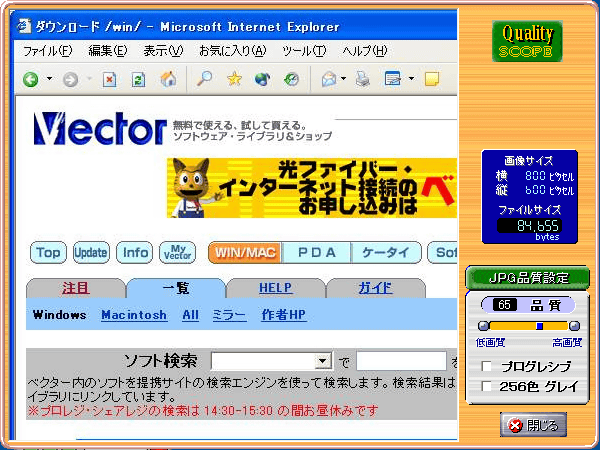
Task: Click the Windows label in category bar
Action: [x=60, y=315]
